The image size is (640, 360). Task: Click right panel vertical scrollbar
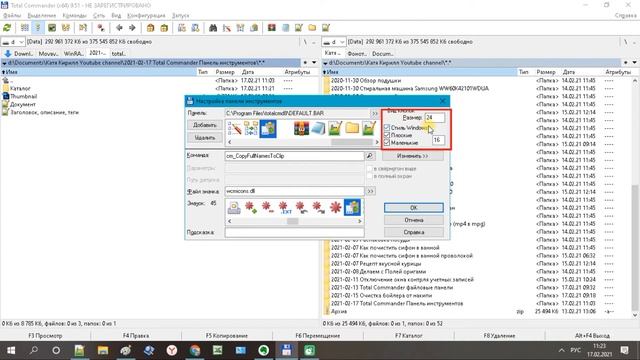(635, 198)
